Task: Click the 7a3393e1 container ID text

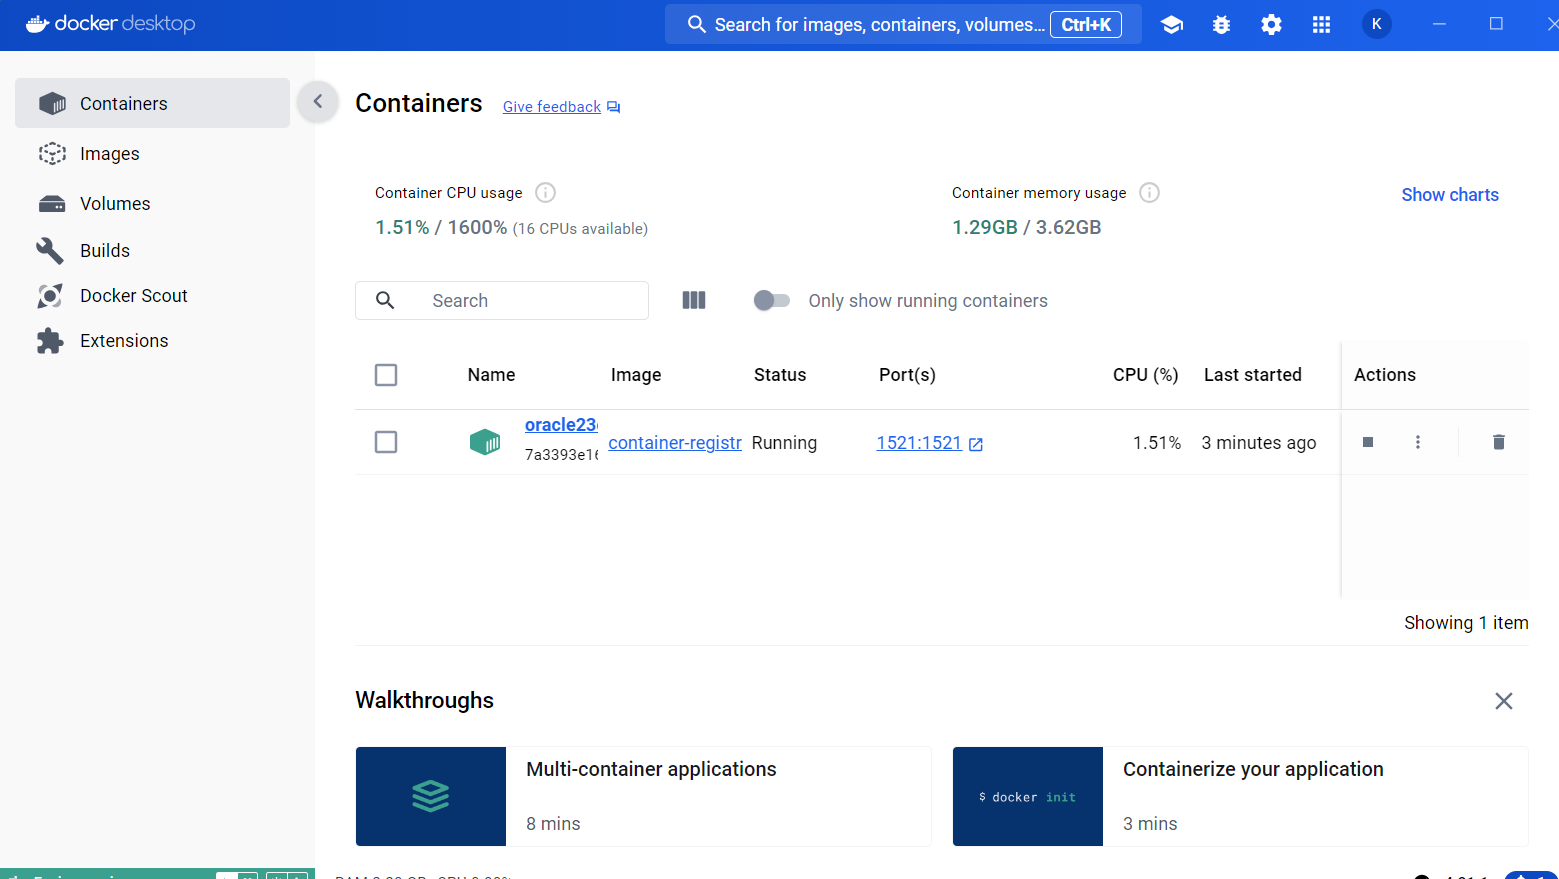Action: click(x=561, y=455)
